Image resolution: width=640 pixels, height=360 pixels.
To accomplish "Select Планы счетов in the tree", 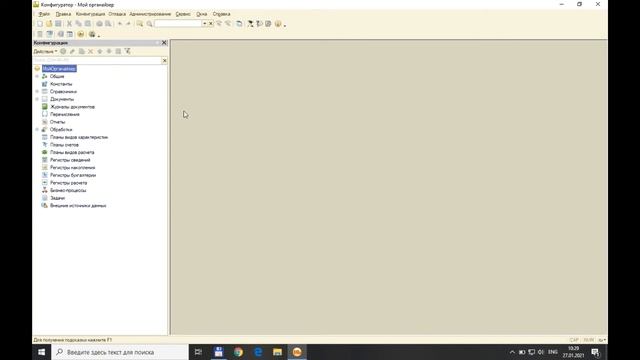I will click(64, 145).
